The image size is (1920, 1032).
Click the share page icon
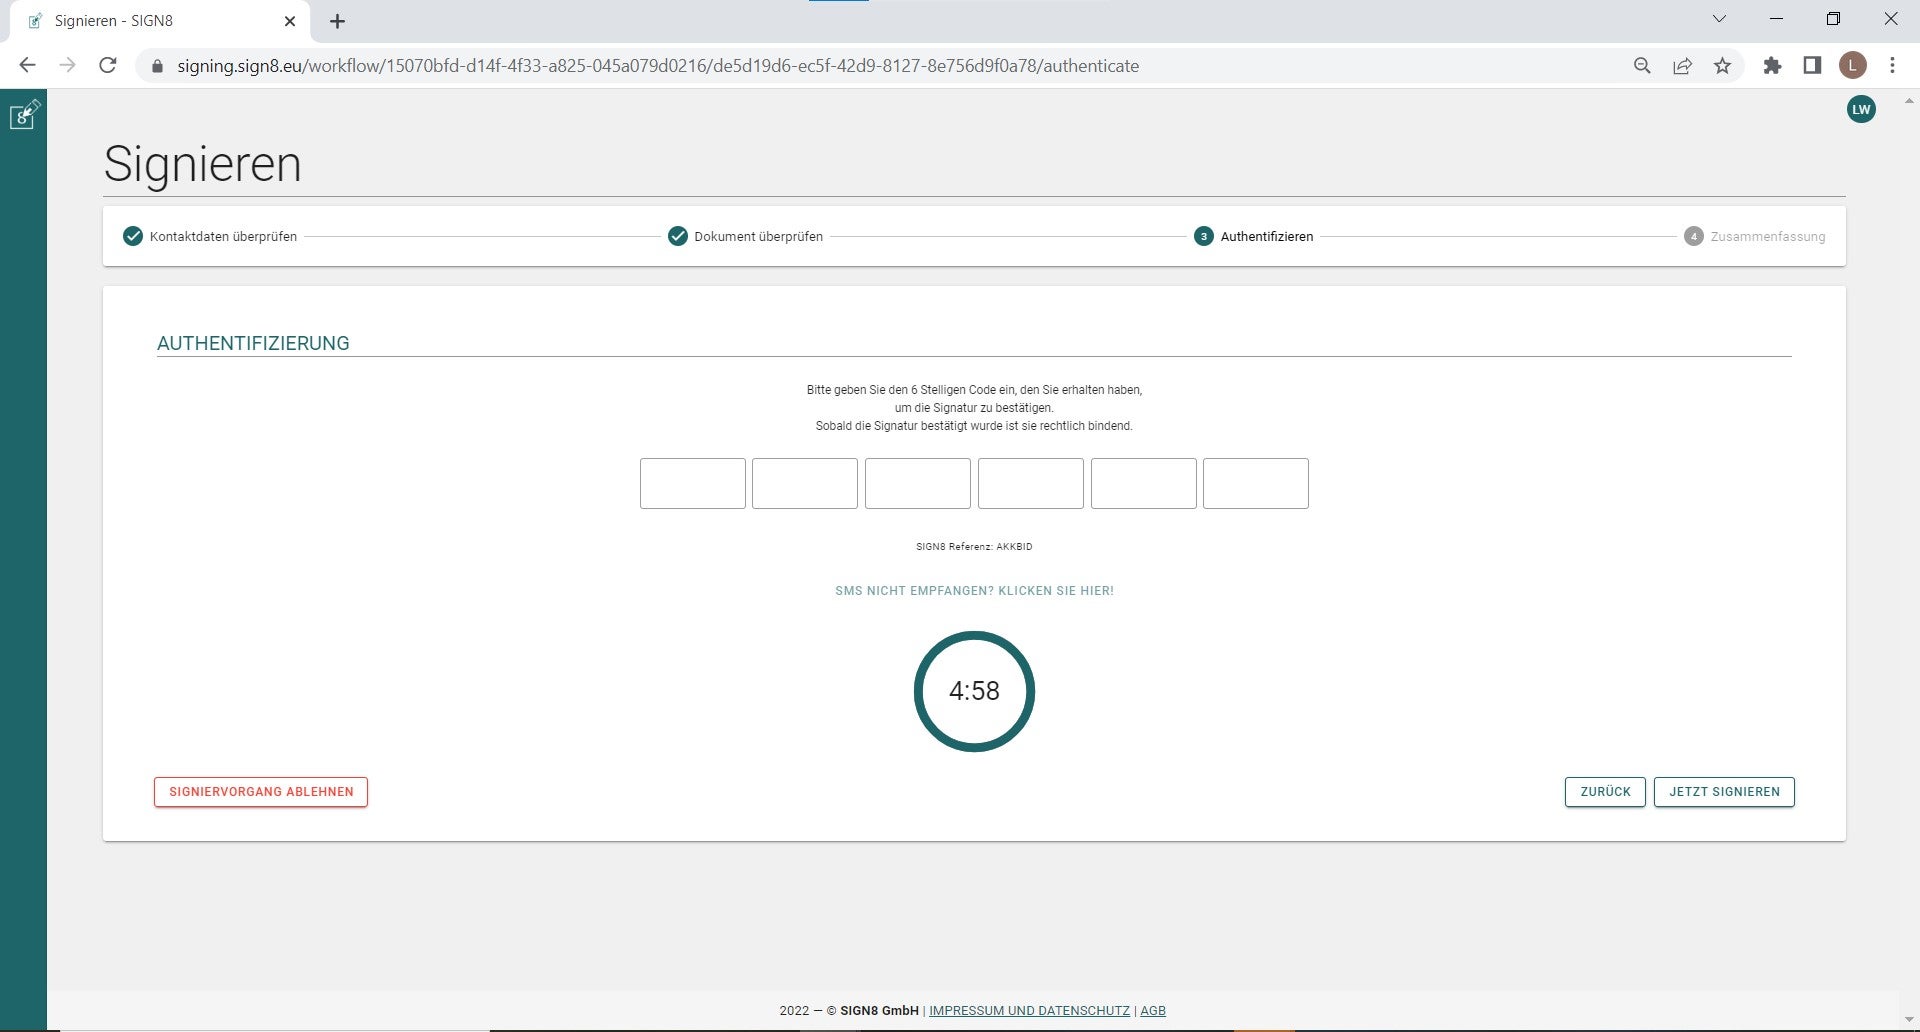pyautogui.click(x=1682, y=66)
